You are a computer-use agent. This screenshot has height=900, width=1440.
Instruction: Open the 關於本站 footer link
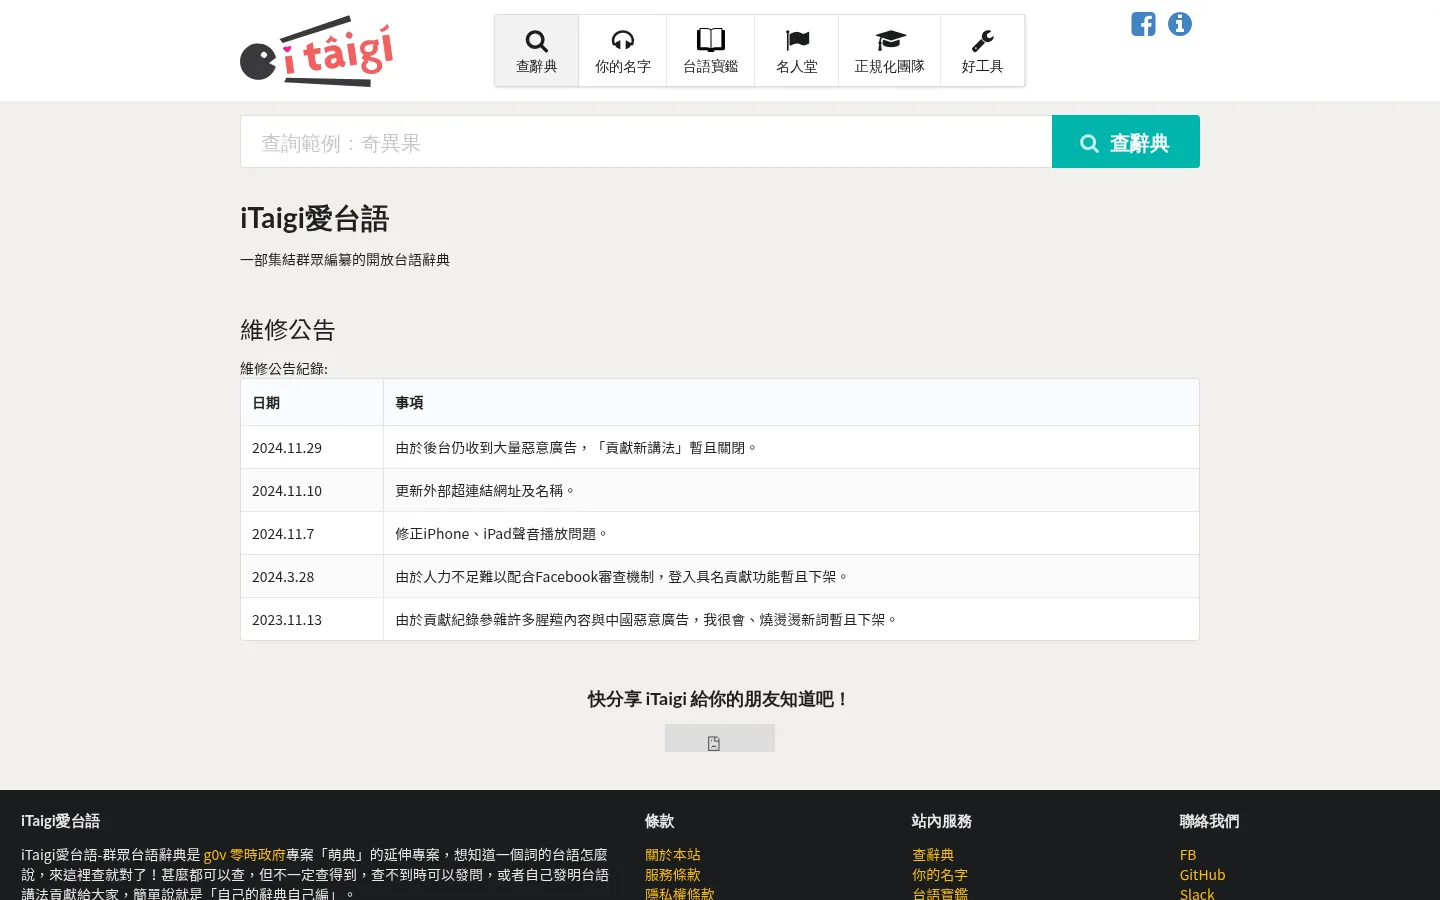[x=673, y=855]
